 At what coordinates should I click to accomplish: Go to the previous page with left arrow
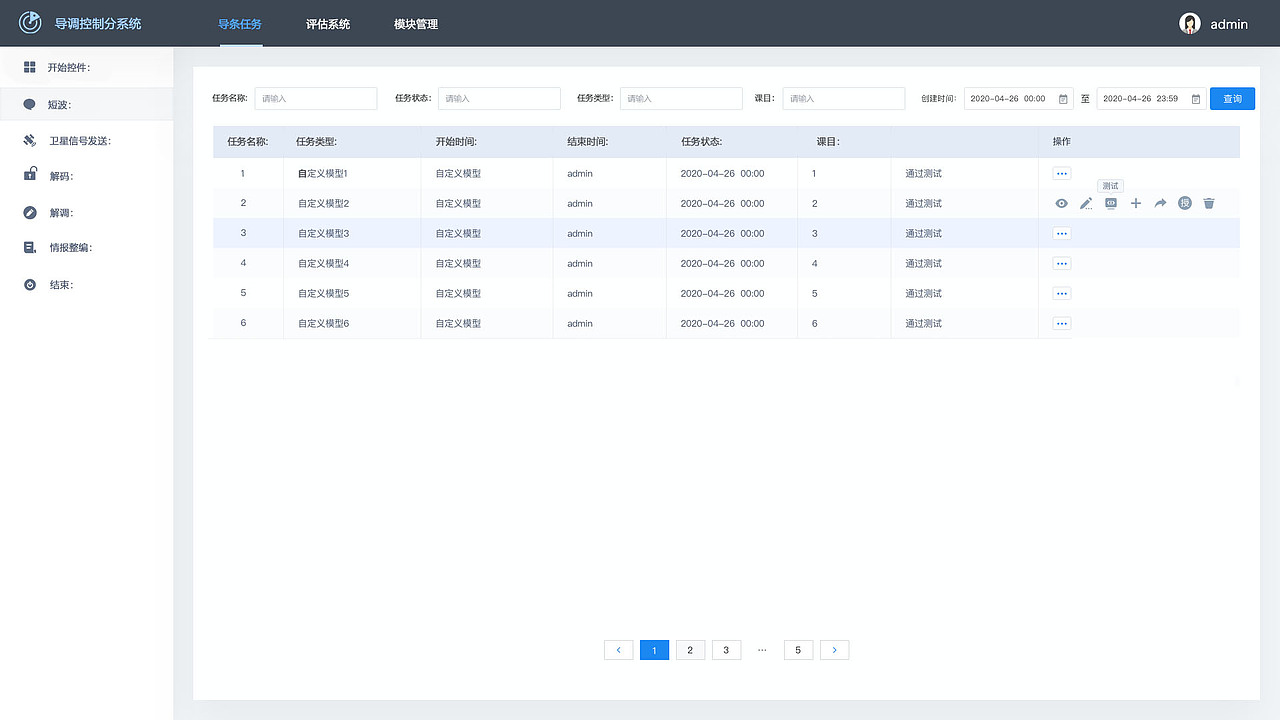pyautogui.click(x=618, y=650)
